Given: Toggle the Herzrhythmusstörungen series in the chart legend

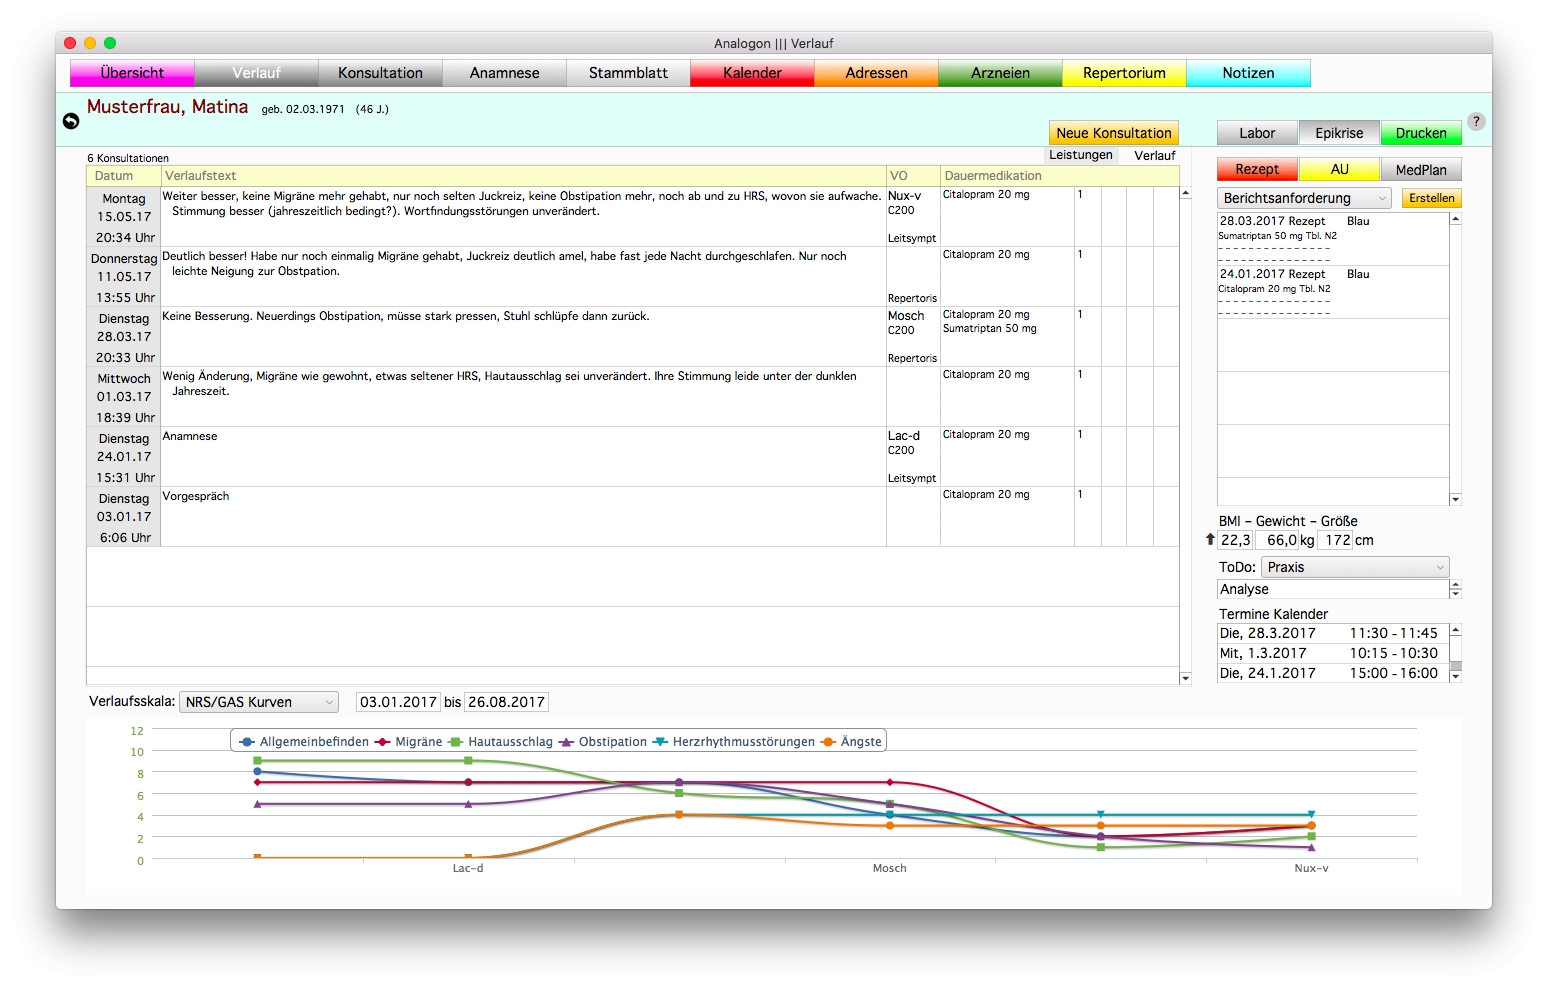Looking at the screenshot, I should [x=734, y=742].
